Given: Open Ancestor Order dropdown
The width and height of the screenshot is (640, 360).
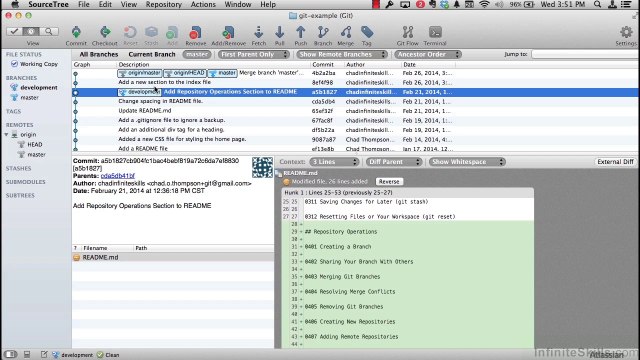Looking at the screenshot, I should 428,54.
